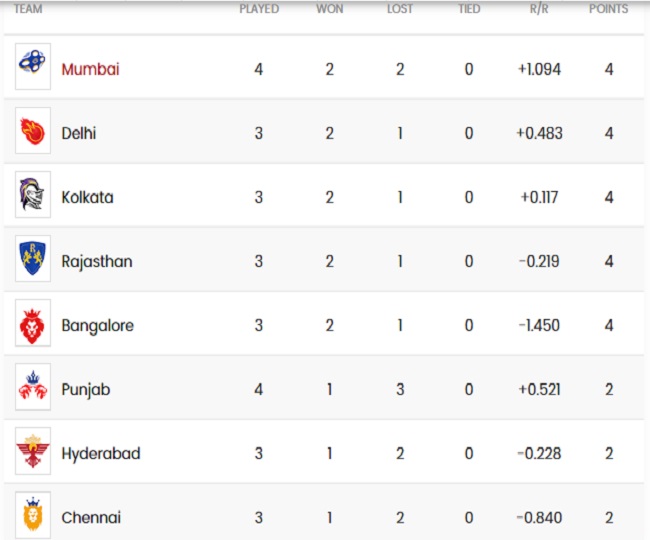This screenshot has height=540, width=650.
Task: Click the LOST column header
Action: (400, 9)
